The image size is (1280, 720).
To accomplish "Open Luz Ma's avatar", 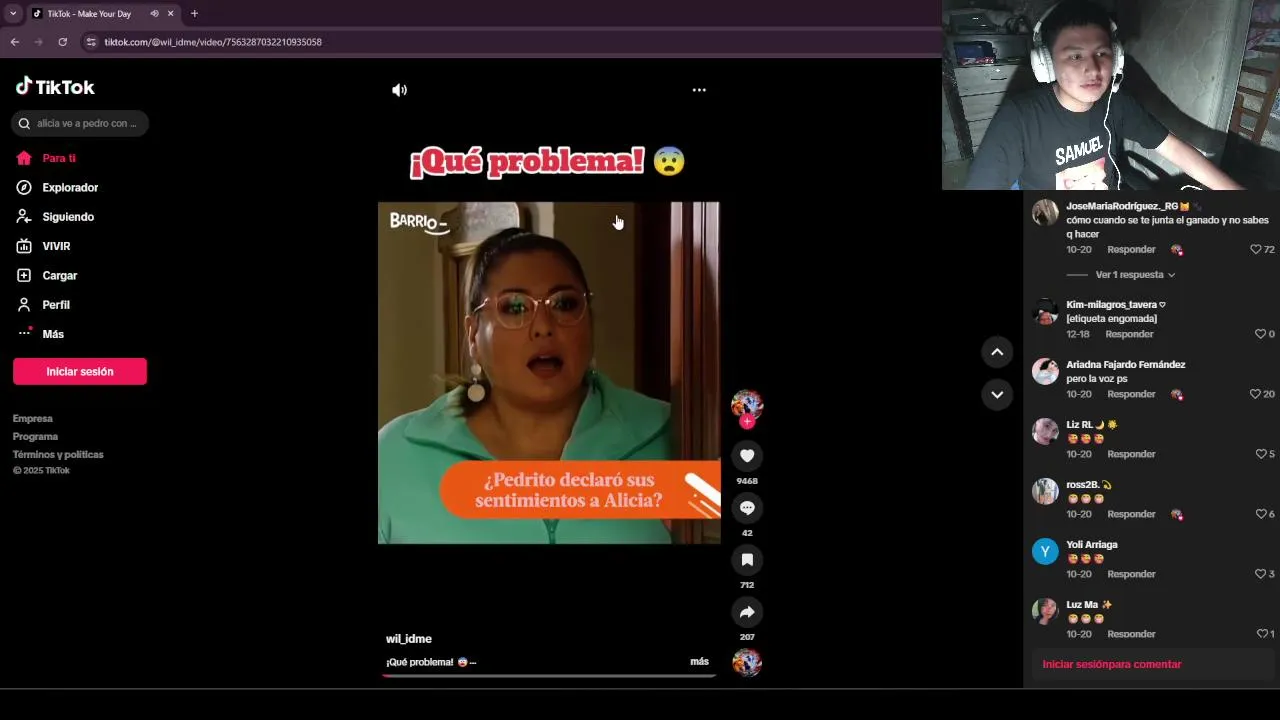I will pyautogui.click(x=1045, y=611).
